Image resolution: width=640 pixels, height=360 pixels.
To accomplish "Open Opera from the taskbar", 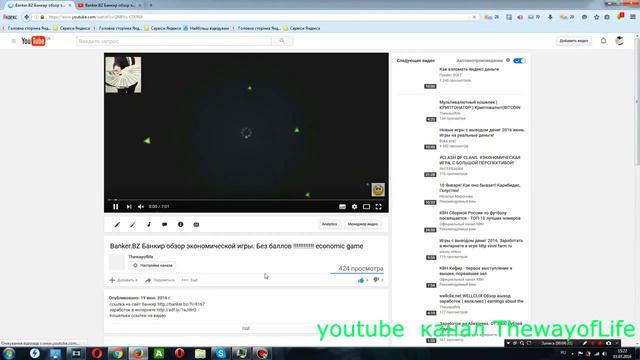I will (97, 353).
